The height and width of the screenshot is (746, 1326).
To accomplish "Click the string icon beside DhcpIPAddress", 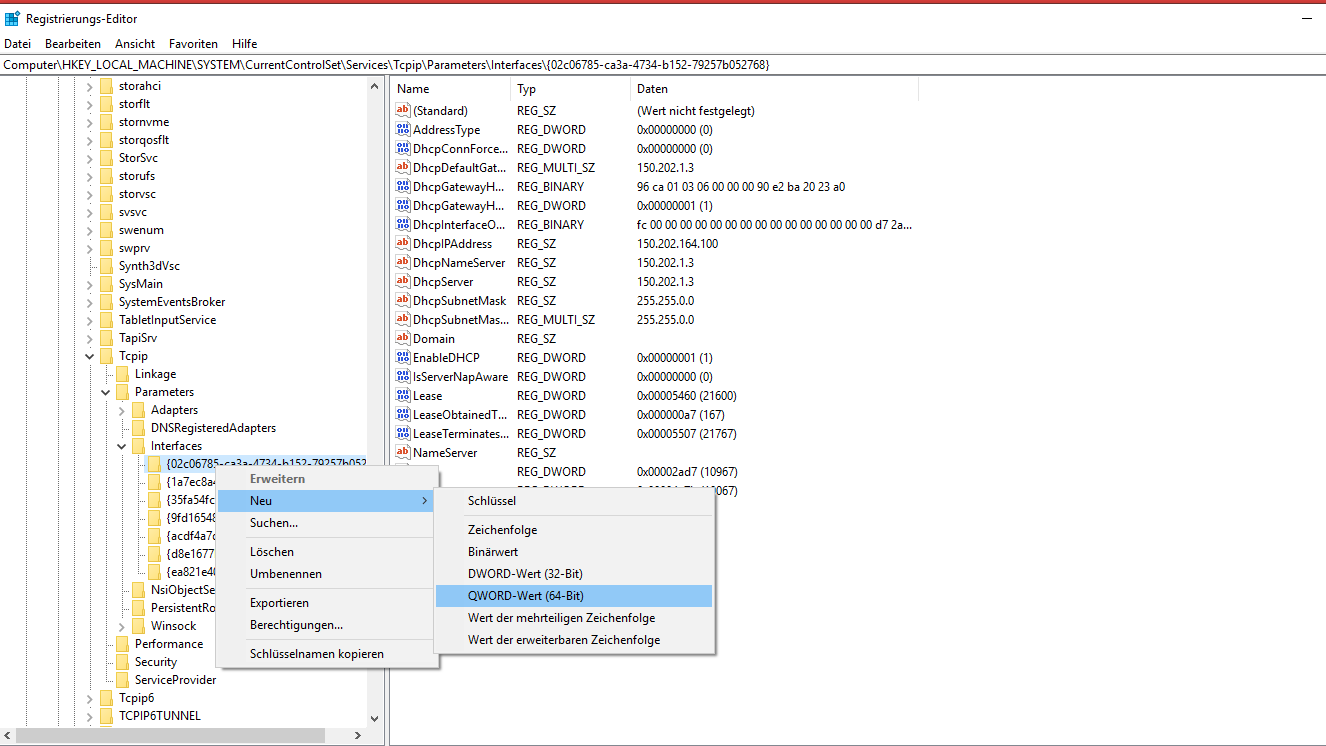I will click(403, 244).
